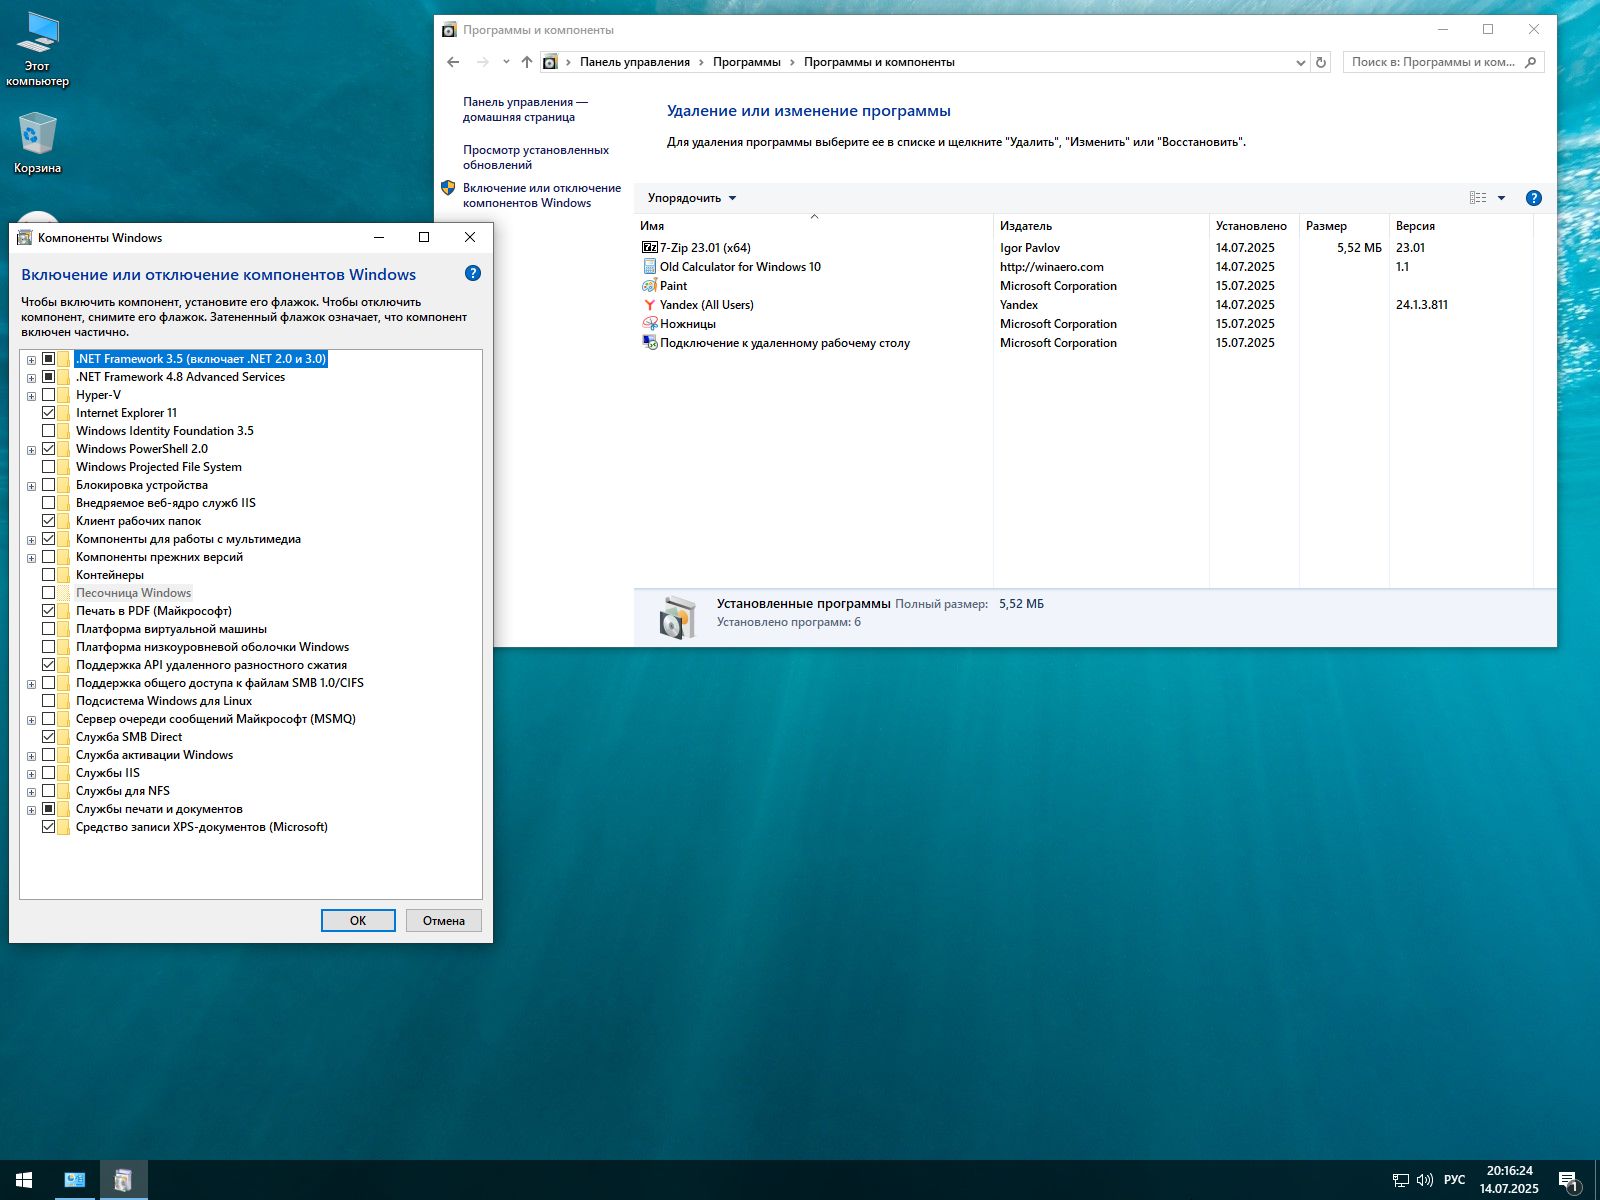The width and height of the screenshot is (1600, 1200).
Task: Uncheck Средство записи XPS-документов checkbox
Action: point(48,827)
